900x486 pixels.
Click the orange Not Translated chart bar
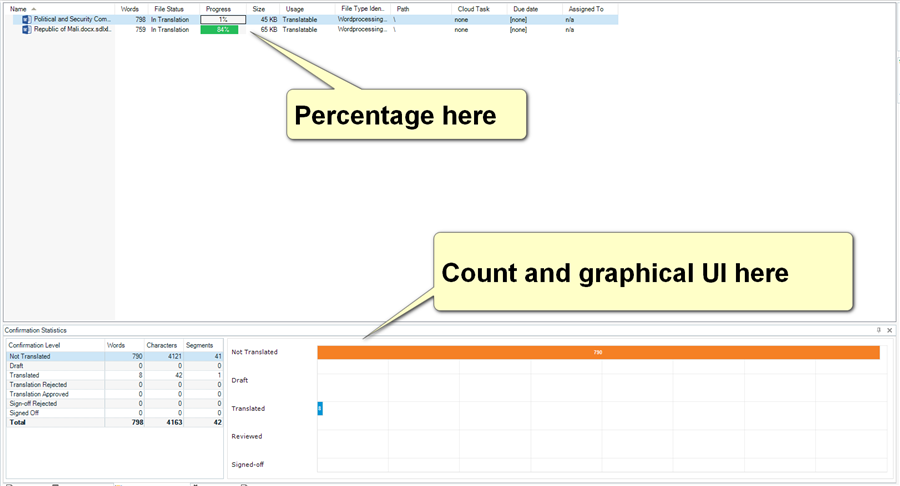(598, 352)
